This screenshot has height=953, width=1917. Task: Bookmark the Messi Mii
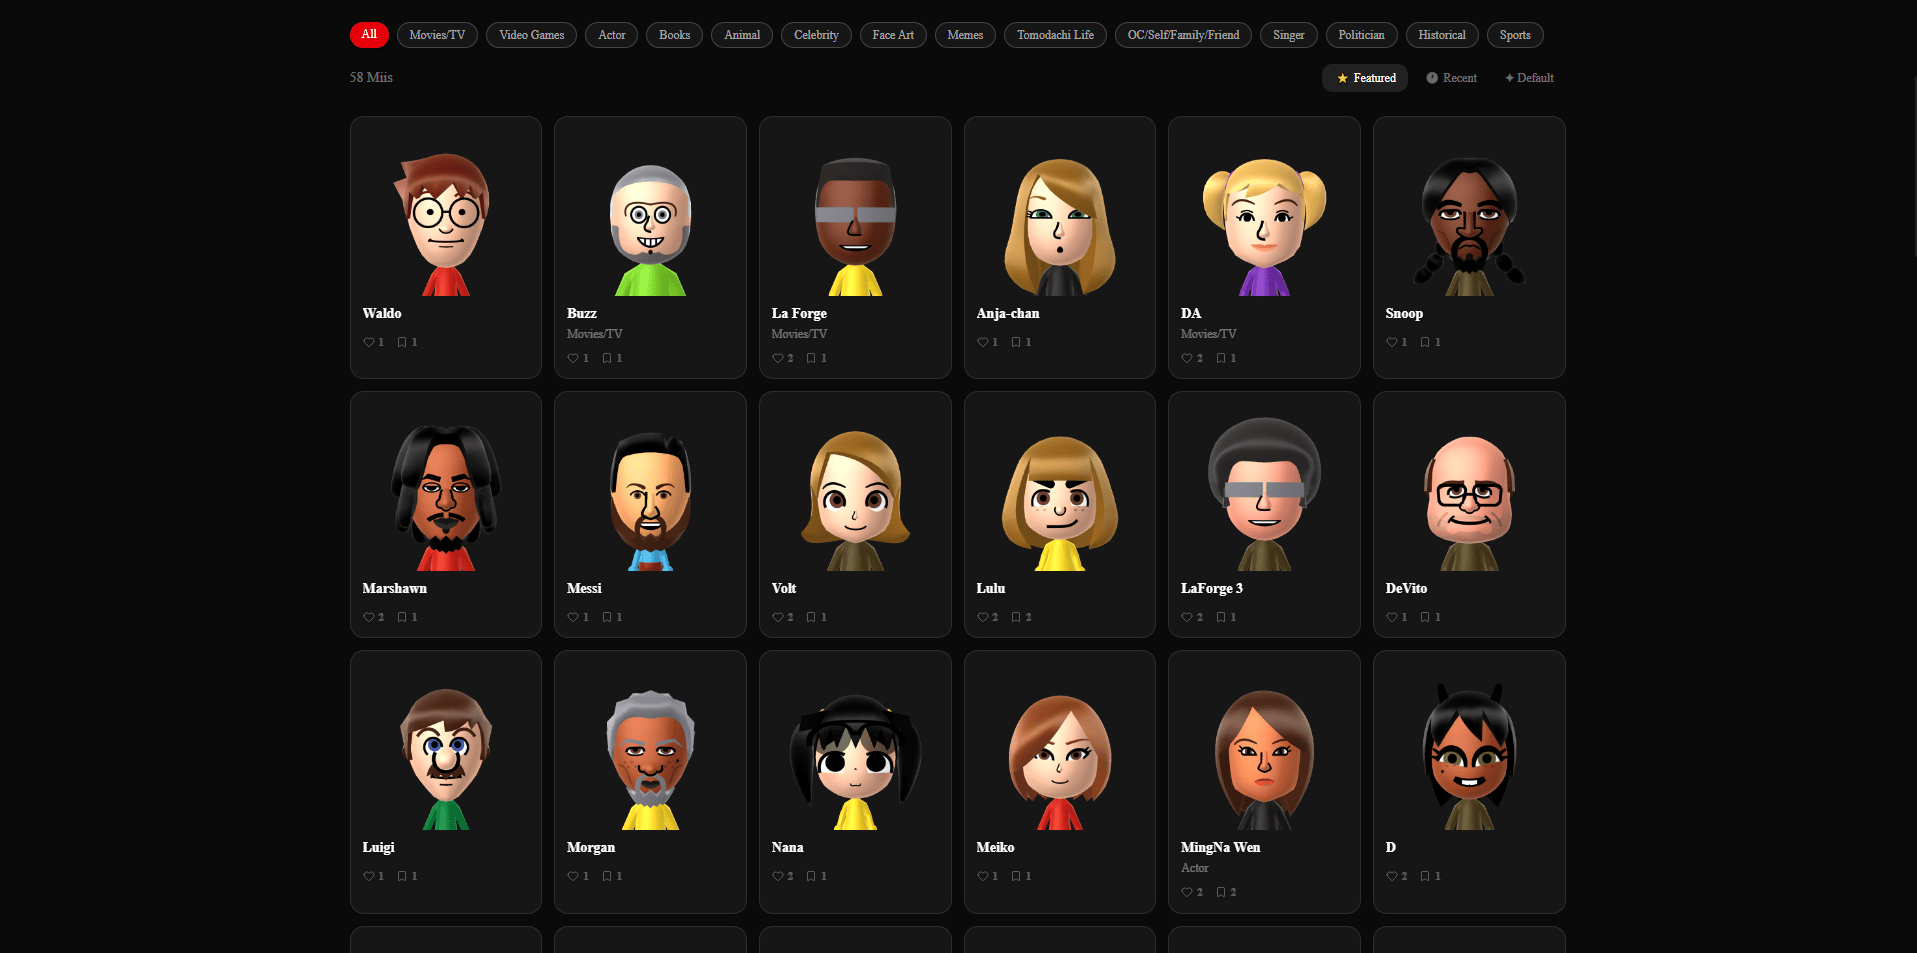pos(607,617)
